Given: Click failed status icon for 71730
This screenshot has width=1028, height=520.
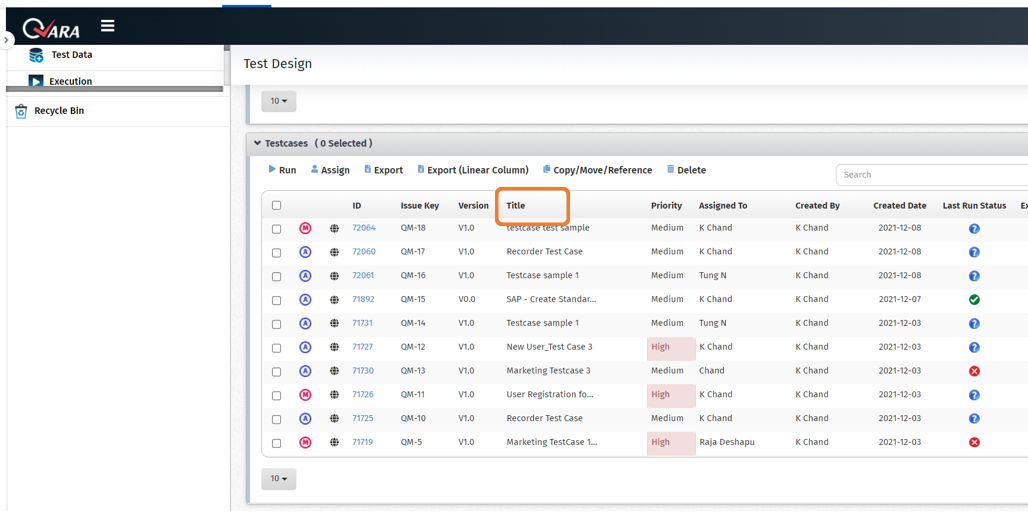Looking at the screenshot, I should [x=974, y=371].
